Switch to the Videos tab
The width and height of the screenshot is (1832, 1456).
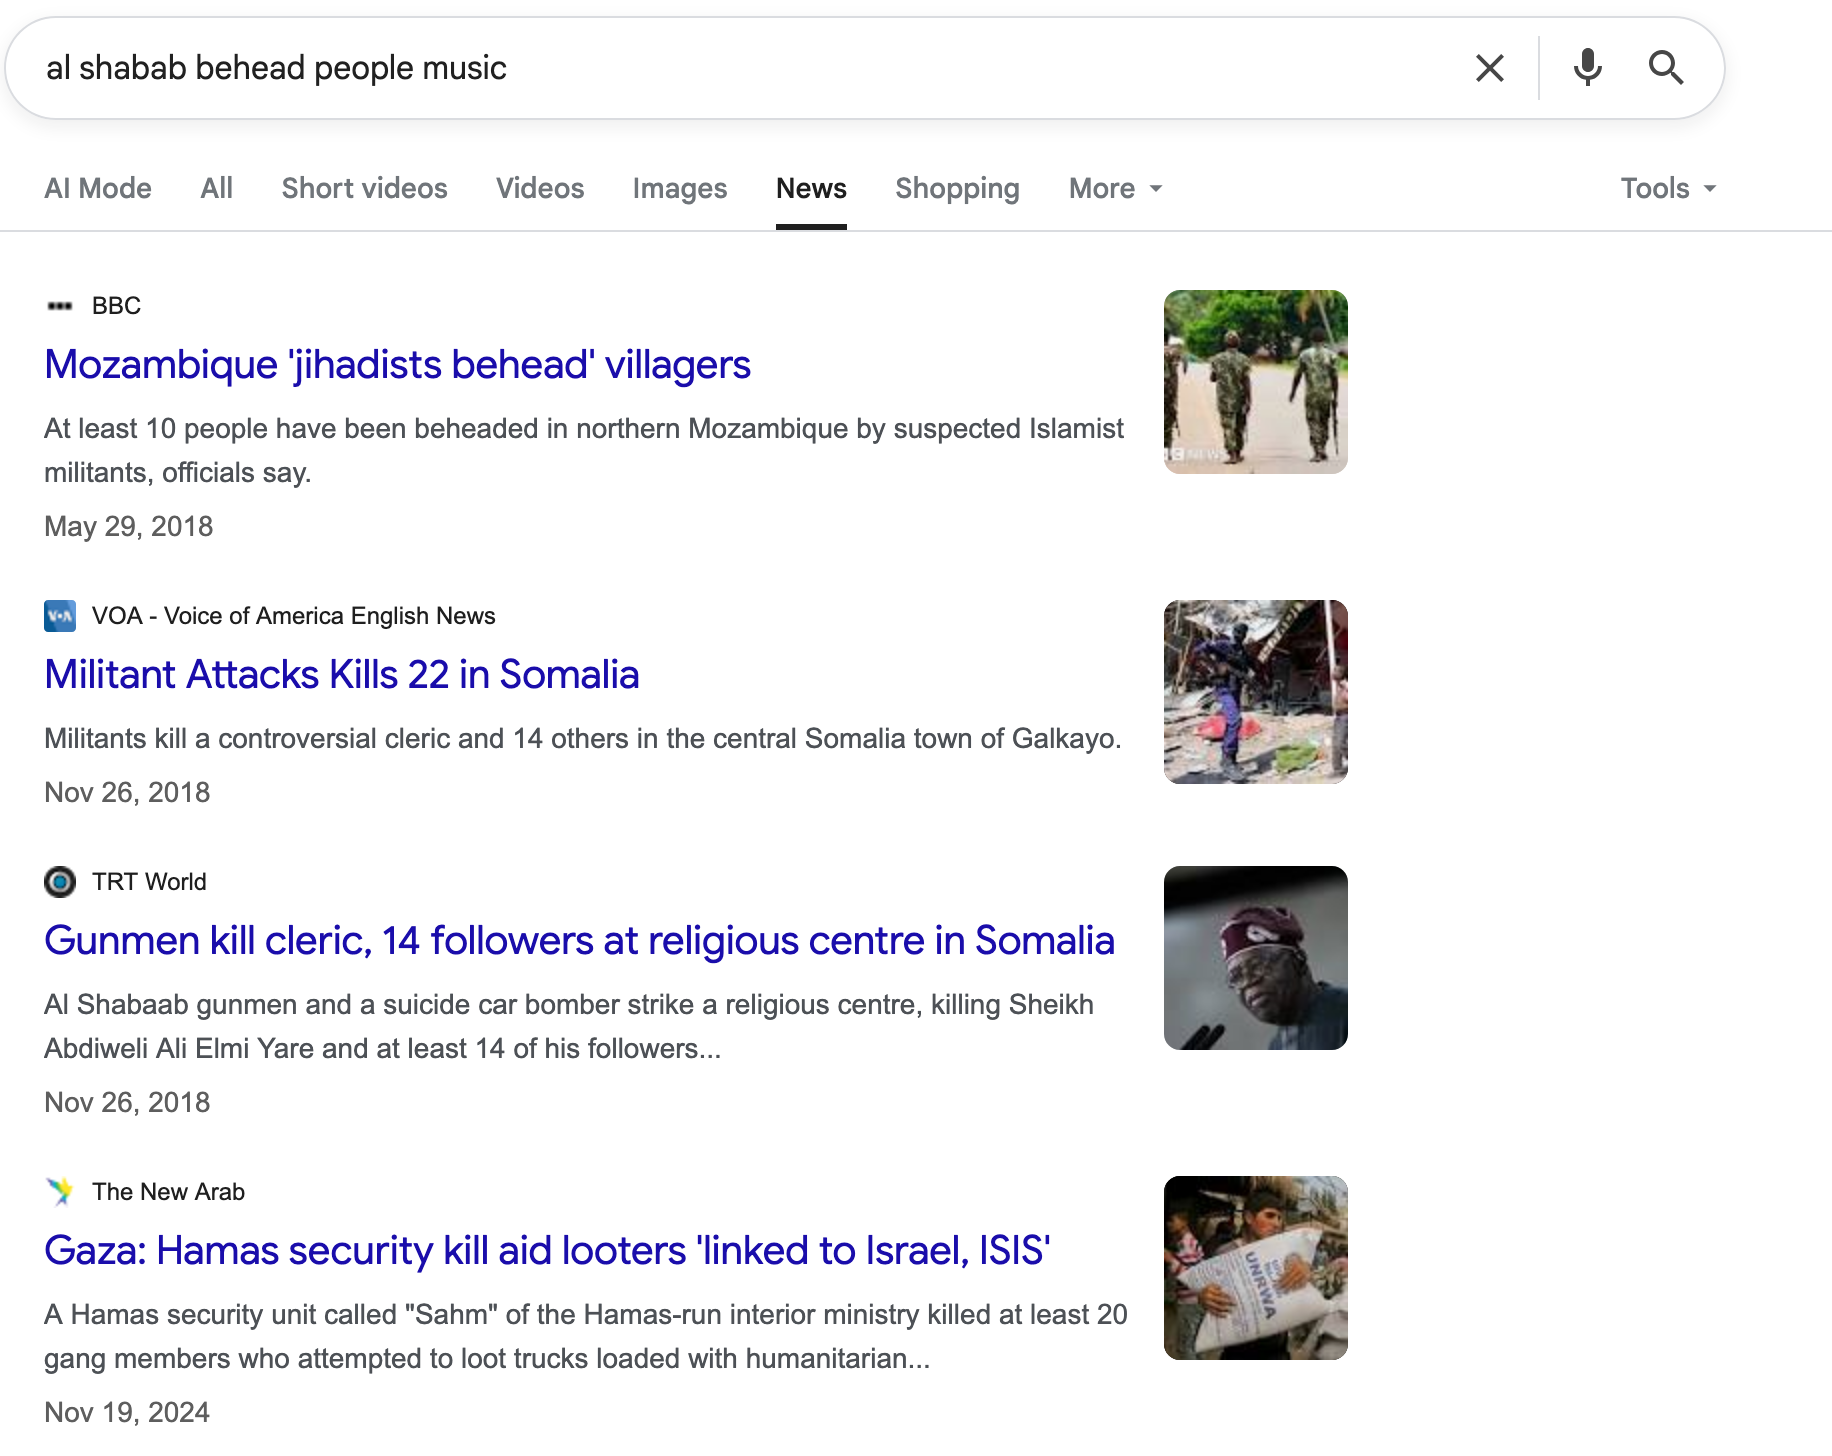point(540,189)
